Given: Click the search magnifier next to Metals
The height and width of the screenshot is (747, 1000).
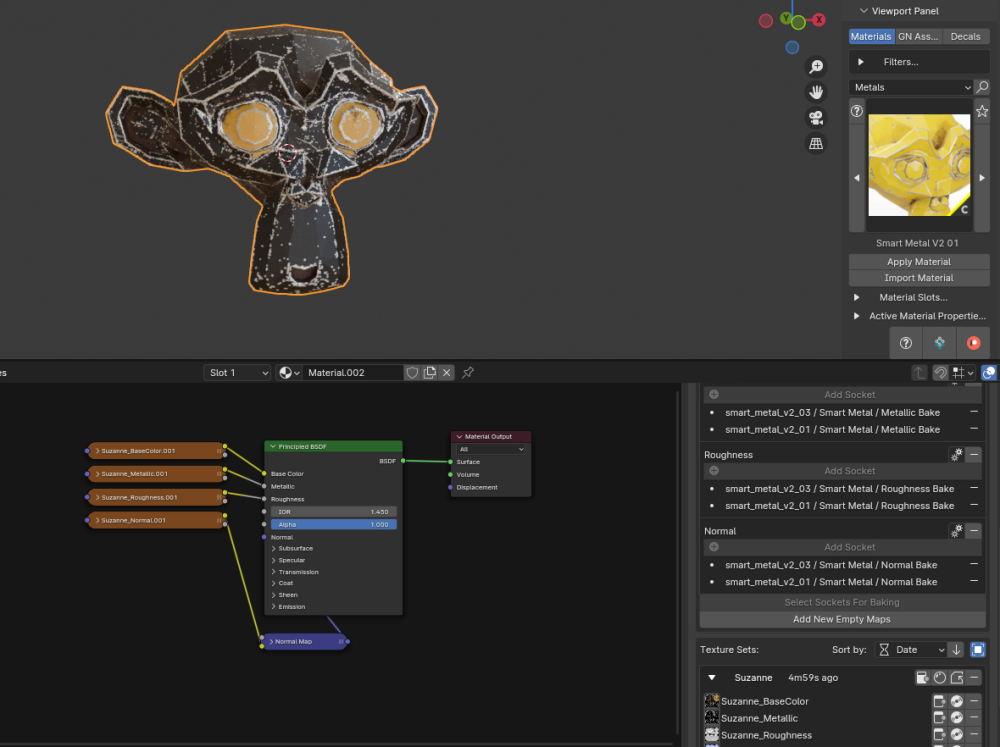Looking at the screenshot, I should (x=982, y=87).
